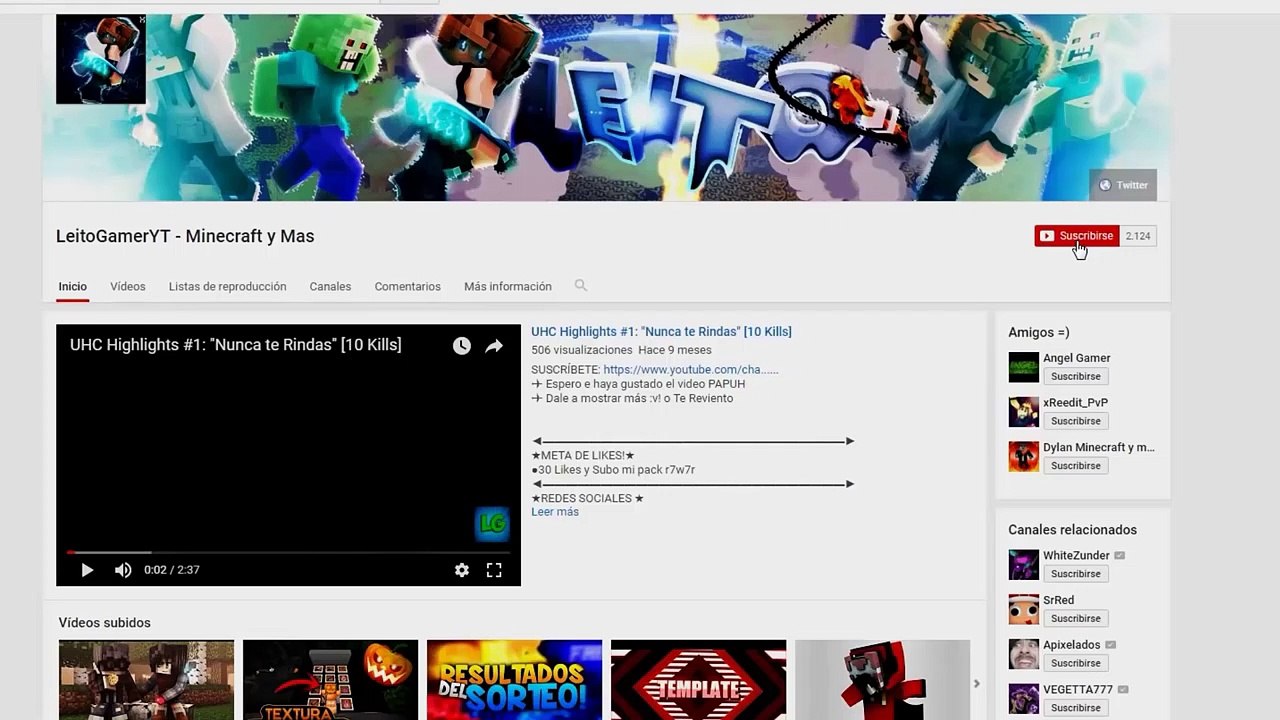This screenshot has width=1280, height=720.
Task: Click the LG watermark in video
Action: (491, 522)
